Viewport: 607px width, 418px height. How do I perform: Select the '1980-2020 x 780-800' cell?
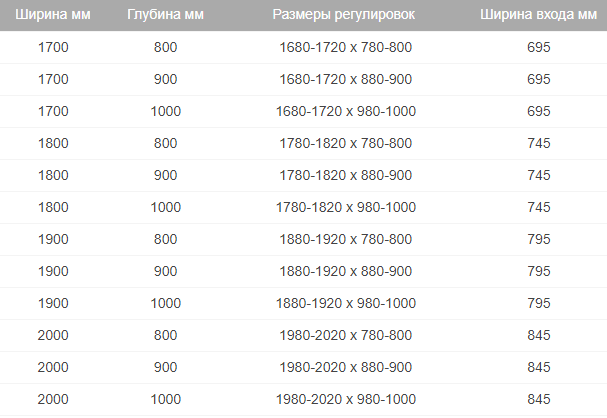(x=345, y=335)
